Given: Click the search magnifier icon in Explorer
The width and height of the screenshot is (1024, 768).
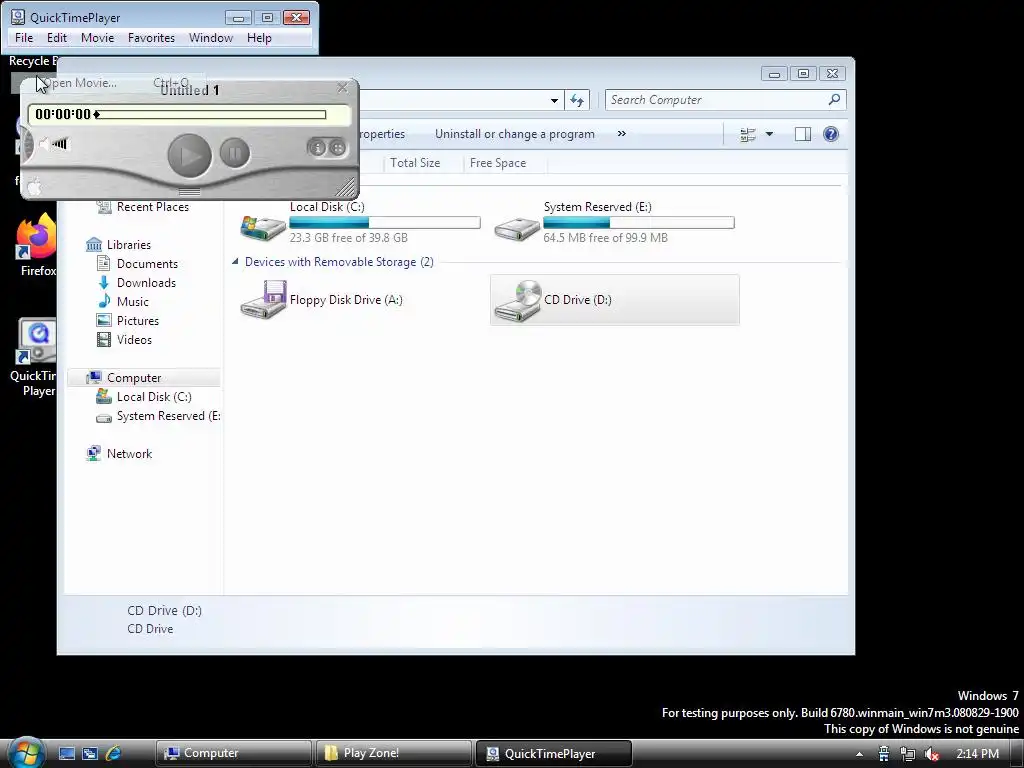Looking at the screenshot, I should (834, 99).
